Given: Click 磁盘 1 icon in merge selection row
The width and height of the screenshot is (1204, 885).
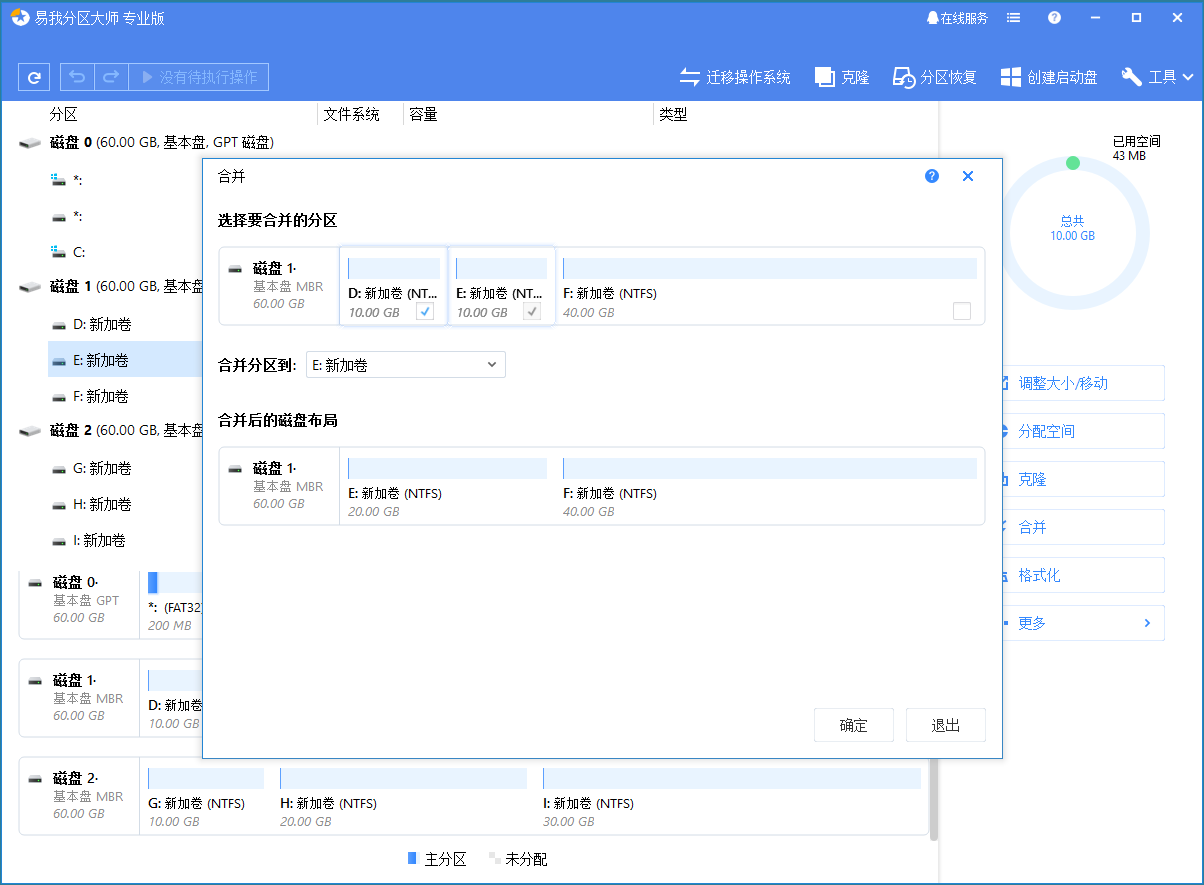Looking at the screenshot, I should point(235,270).
